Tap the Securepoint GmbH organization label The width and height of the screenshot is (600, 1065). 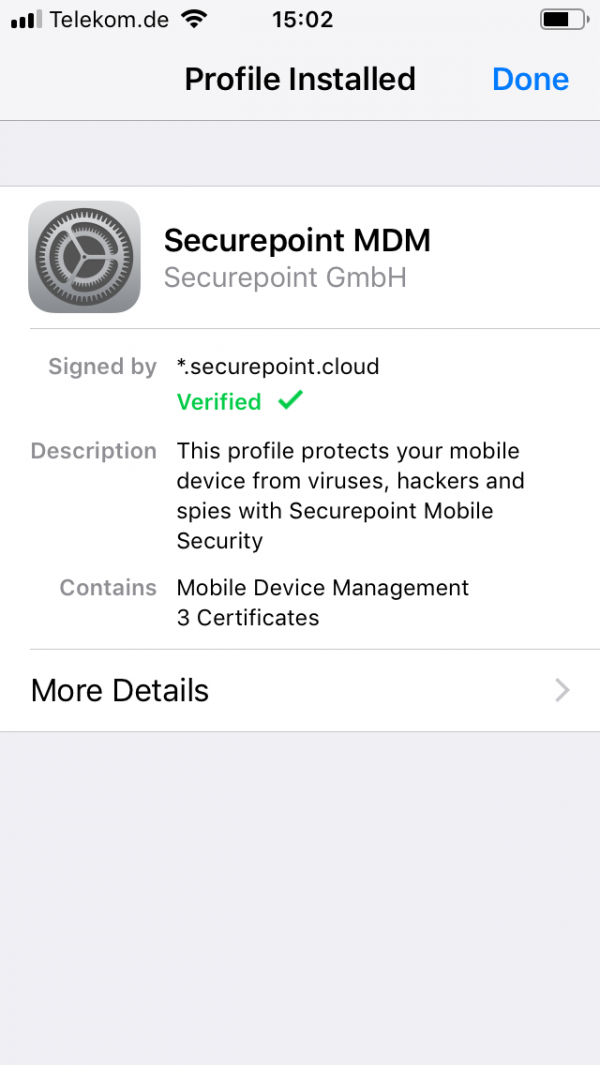[x=285, y=277]
